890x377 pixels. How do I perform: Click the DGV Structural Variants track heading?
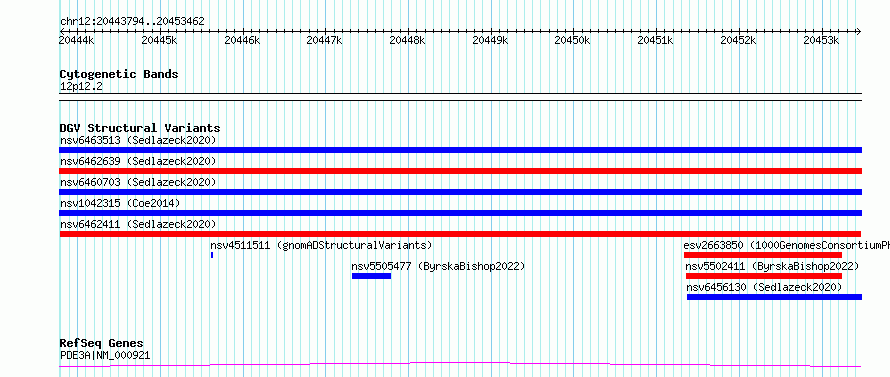pyautogui.click(x=140, y=128)
